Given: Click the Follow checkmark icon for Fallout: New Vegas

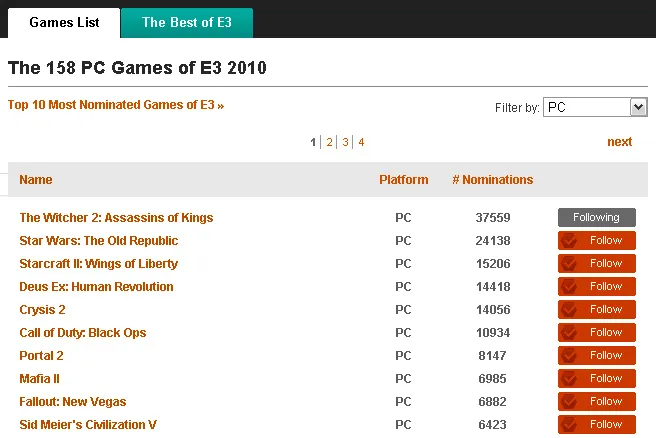Looking at the screenshot, I should pos(570,402).
